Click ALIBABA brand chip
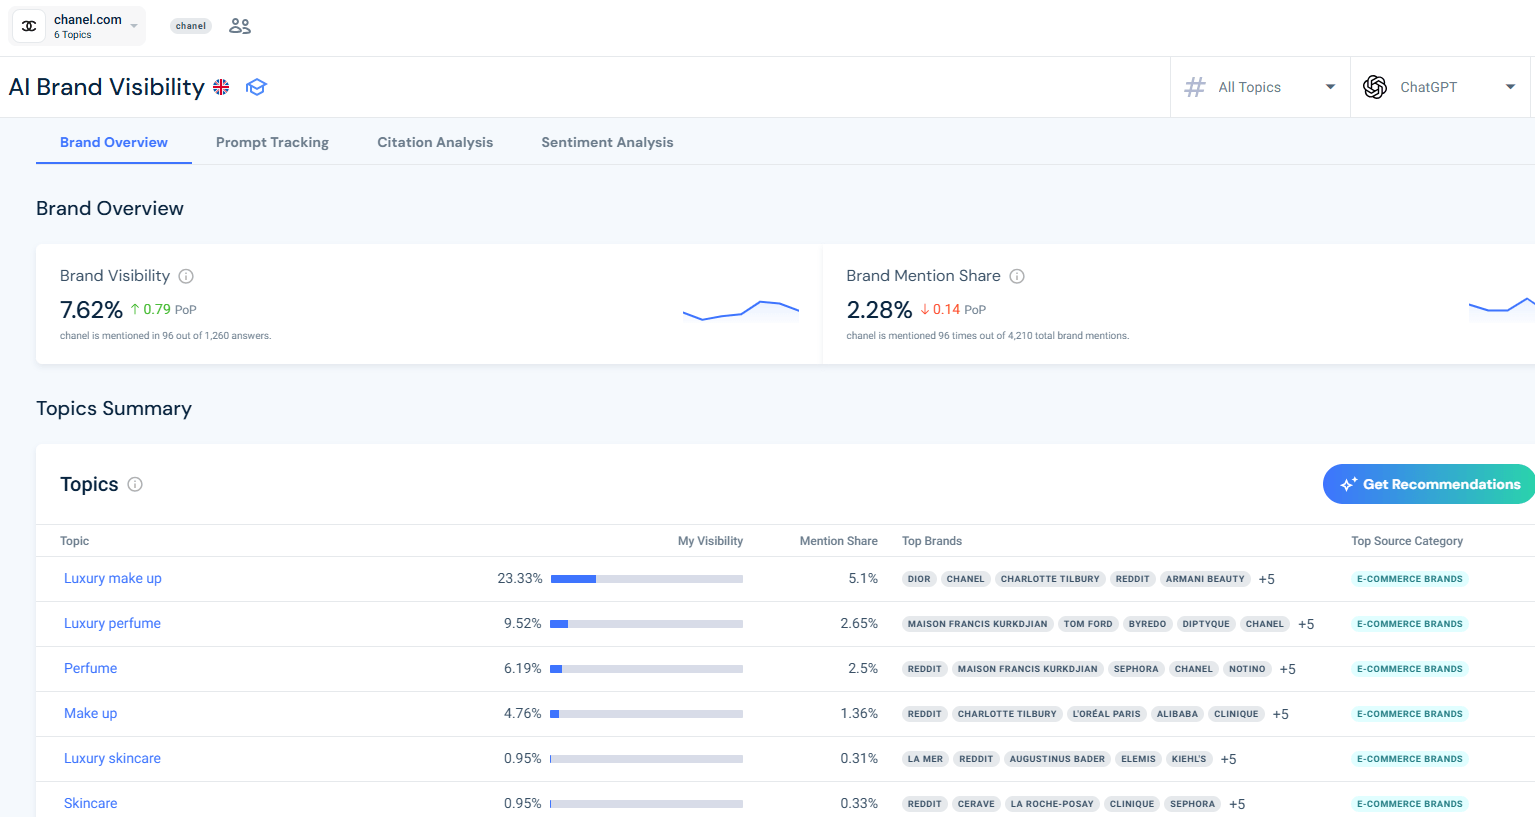The width and height of the screenshot is (1535, 817). pos(1177,714)
